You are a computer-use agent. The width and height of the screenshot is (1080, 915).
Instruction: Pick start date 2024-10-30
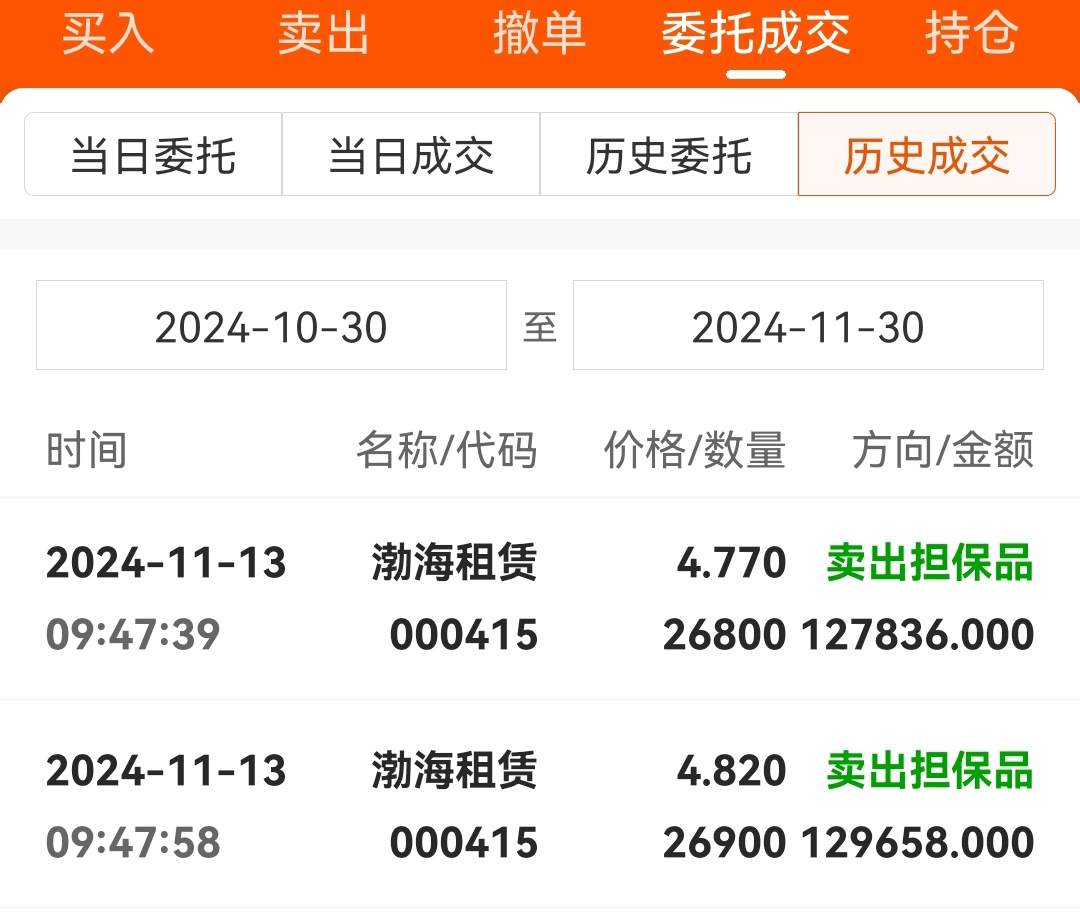(271, 325)
